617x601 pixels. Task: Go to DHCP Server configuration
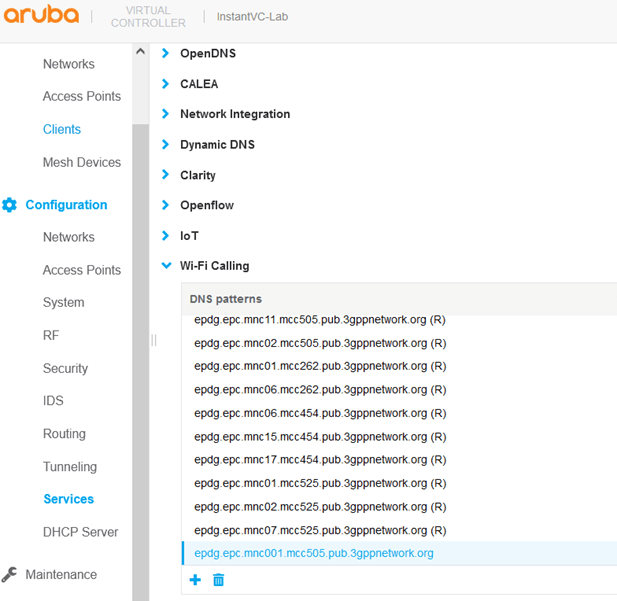80,532
